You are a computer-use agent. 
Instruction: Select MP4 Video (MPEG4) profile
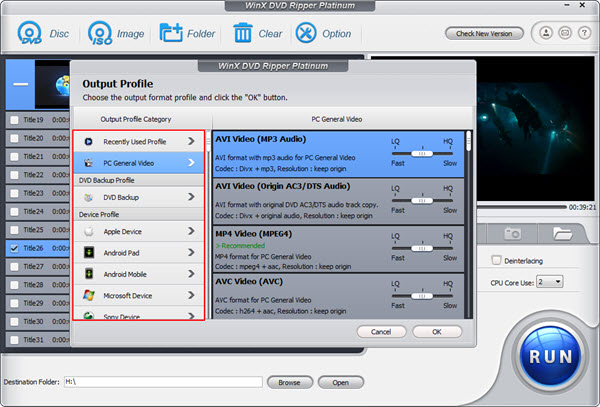[338, 249]
